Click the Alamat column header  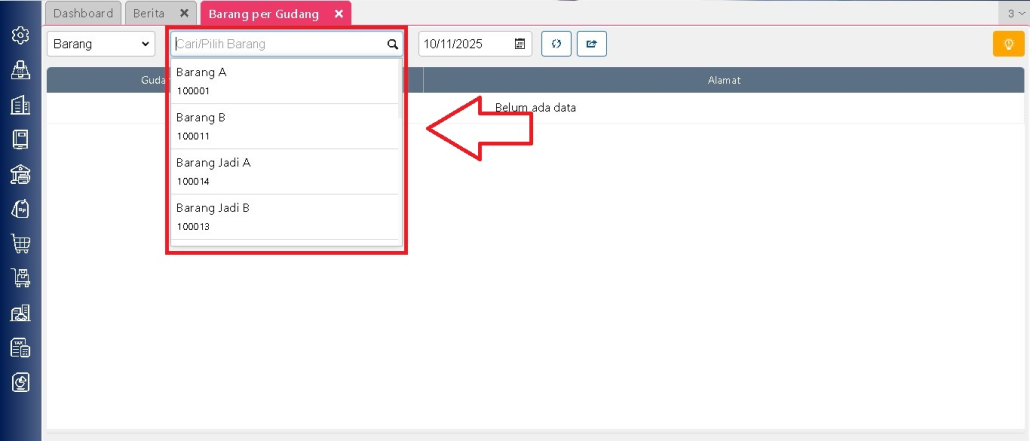coord(723,80)
